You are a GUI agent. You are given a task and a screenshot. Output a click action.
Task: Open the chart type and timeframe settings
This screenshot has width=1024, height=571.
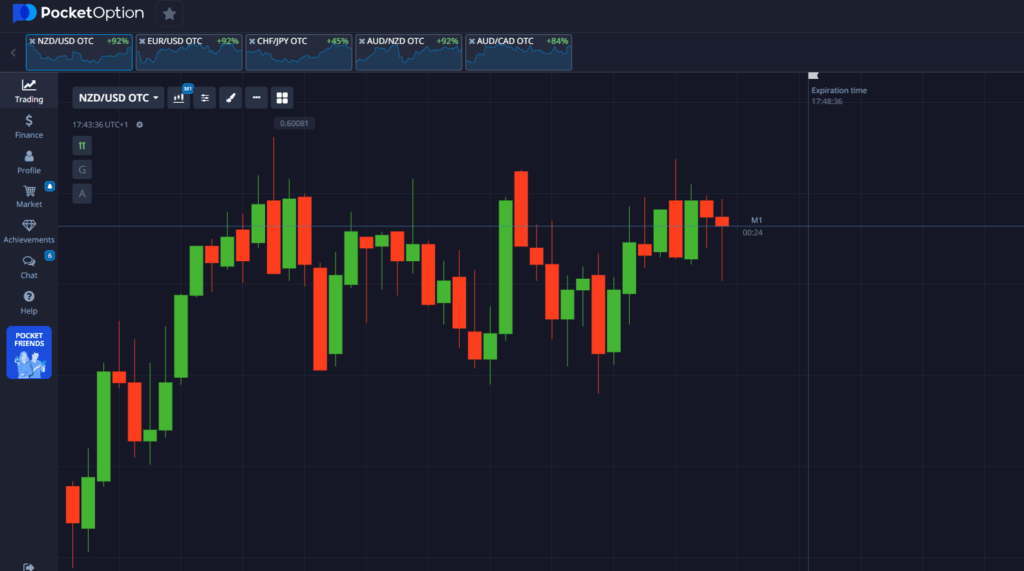tap(180, 98)
